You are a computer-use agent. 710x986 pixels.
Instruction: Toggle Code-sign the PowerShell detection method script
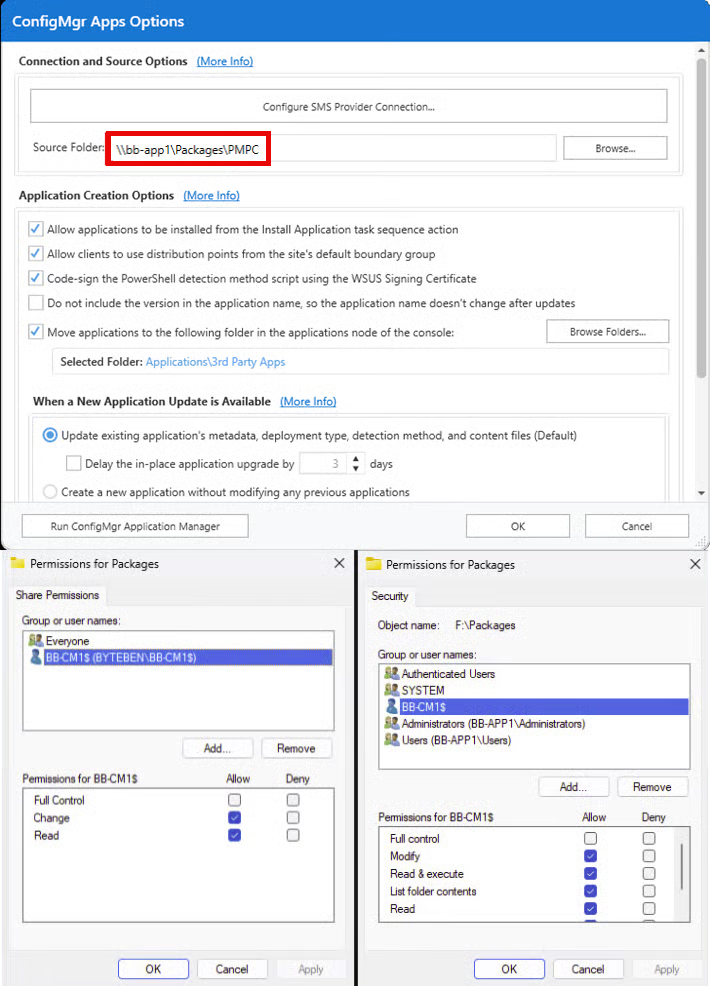point(36,278)
